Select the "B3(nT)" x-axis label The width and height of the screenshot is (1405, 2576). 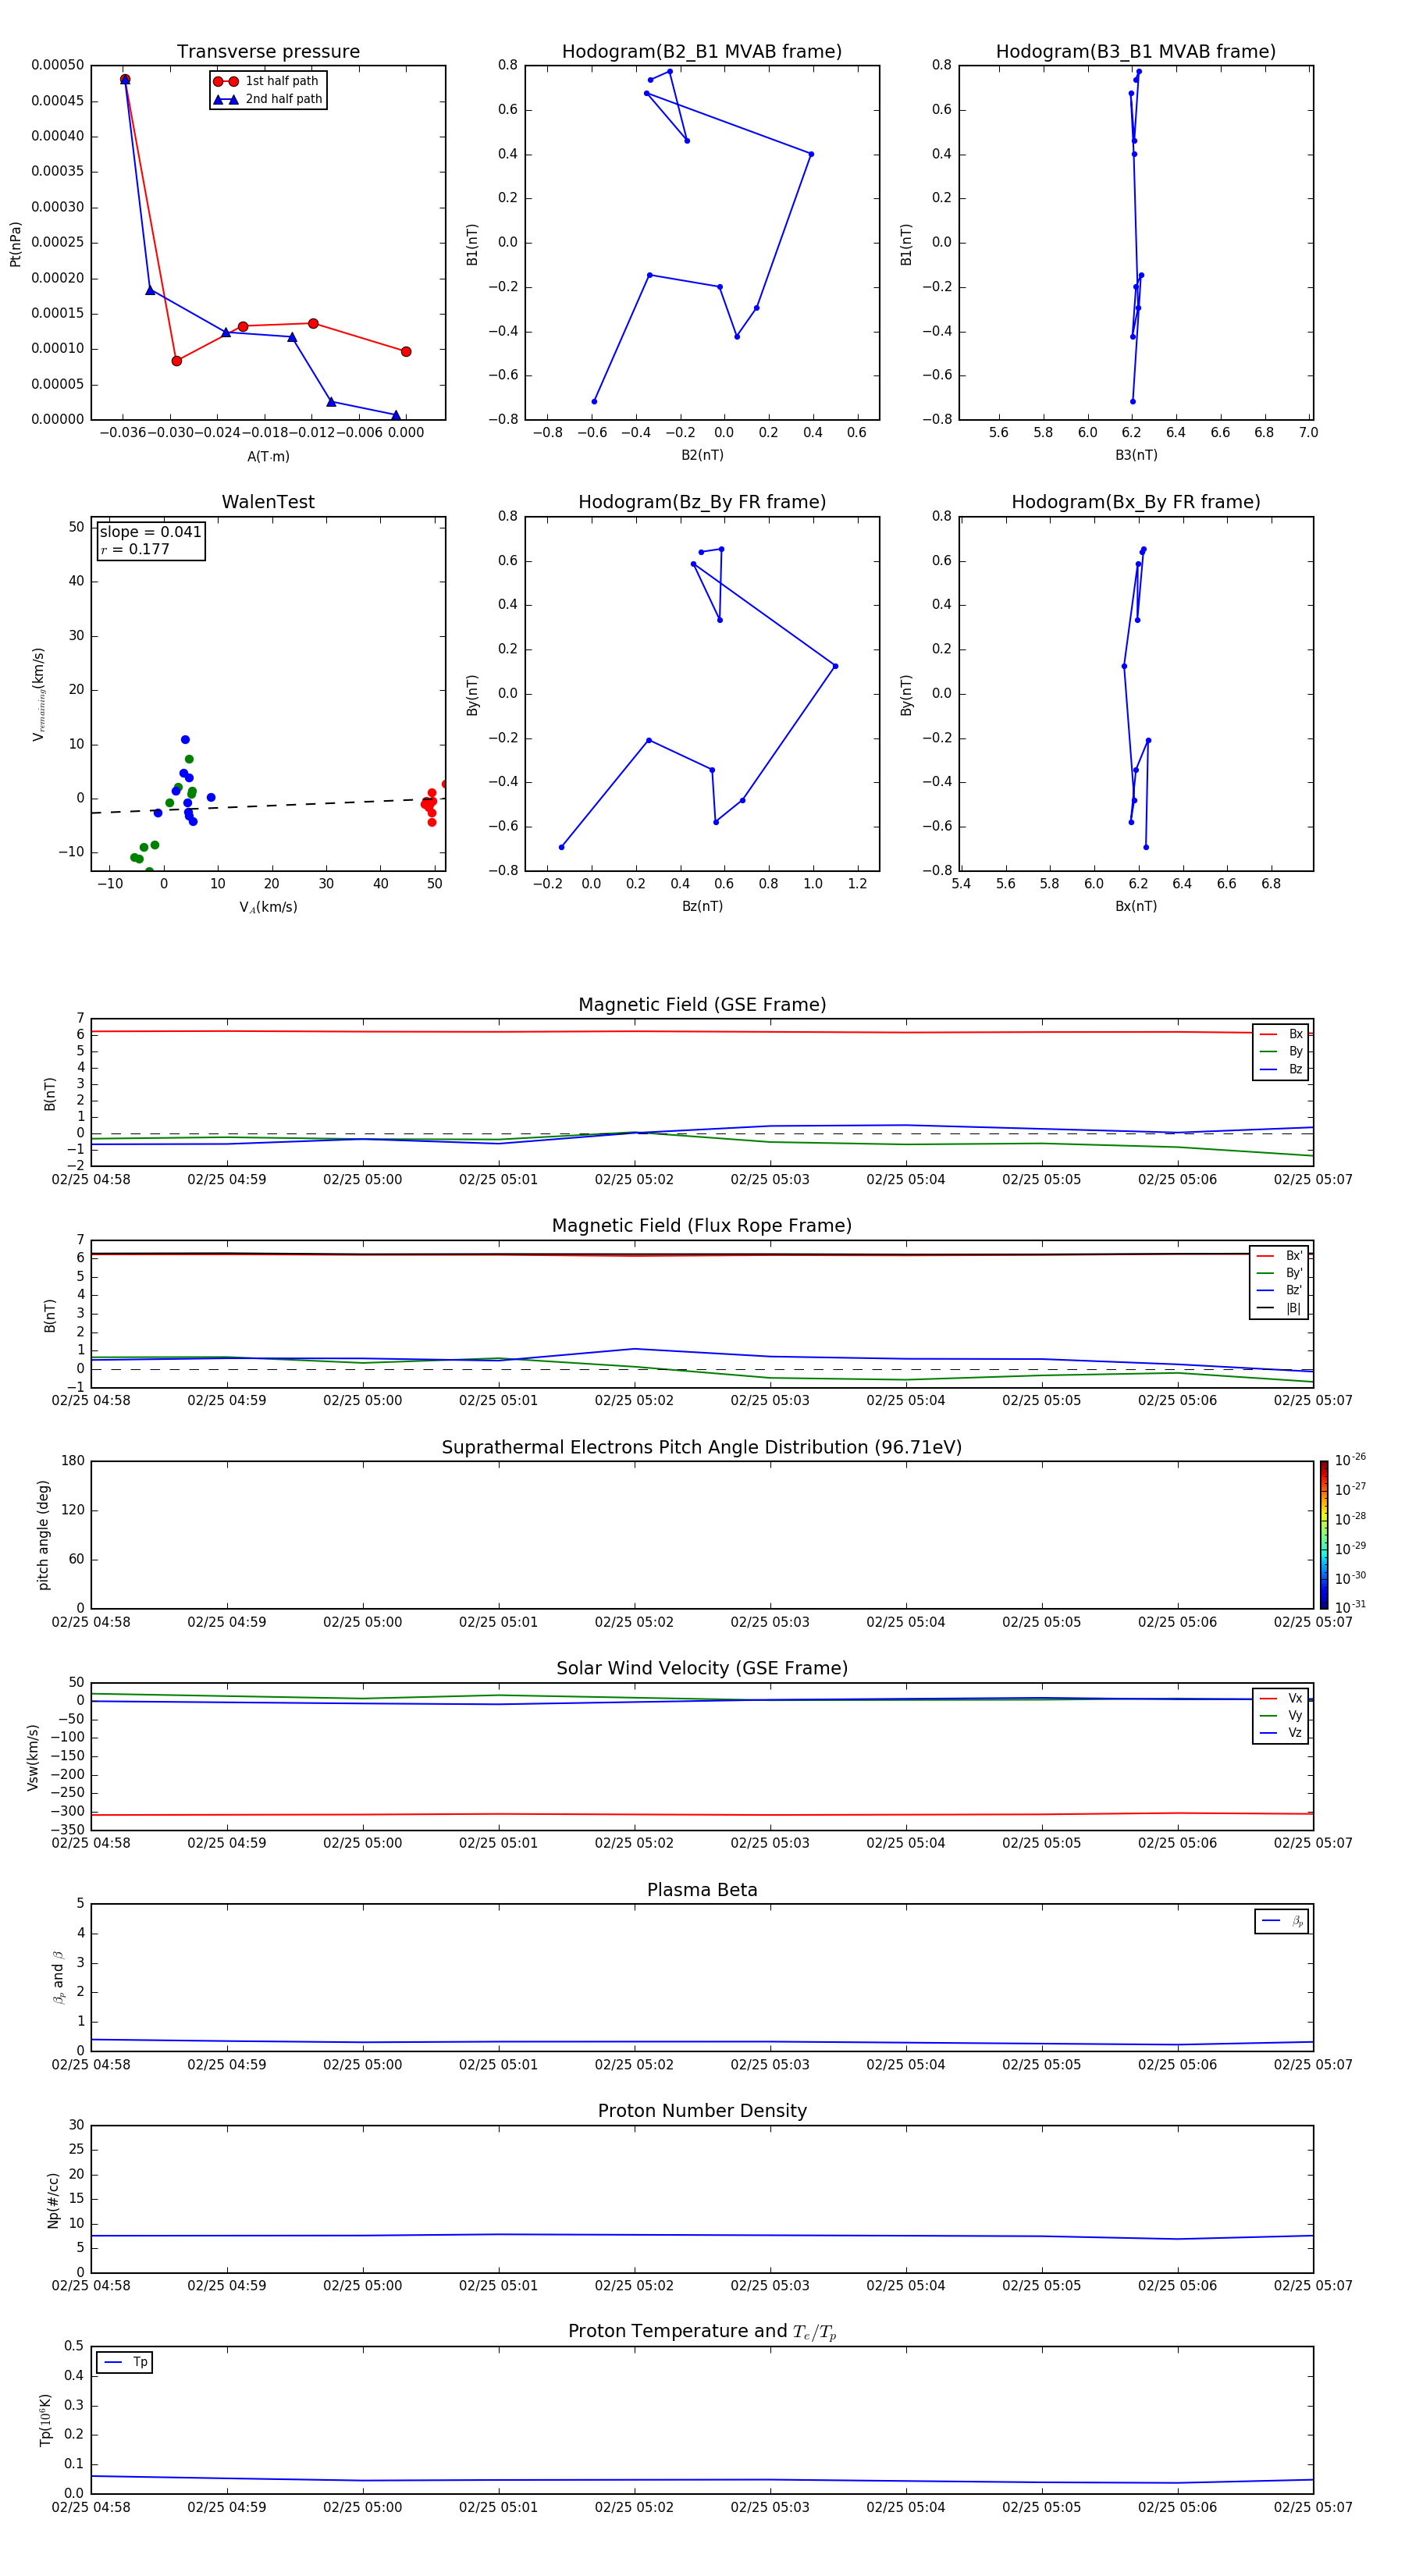[1136, 455]
